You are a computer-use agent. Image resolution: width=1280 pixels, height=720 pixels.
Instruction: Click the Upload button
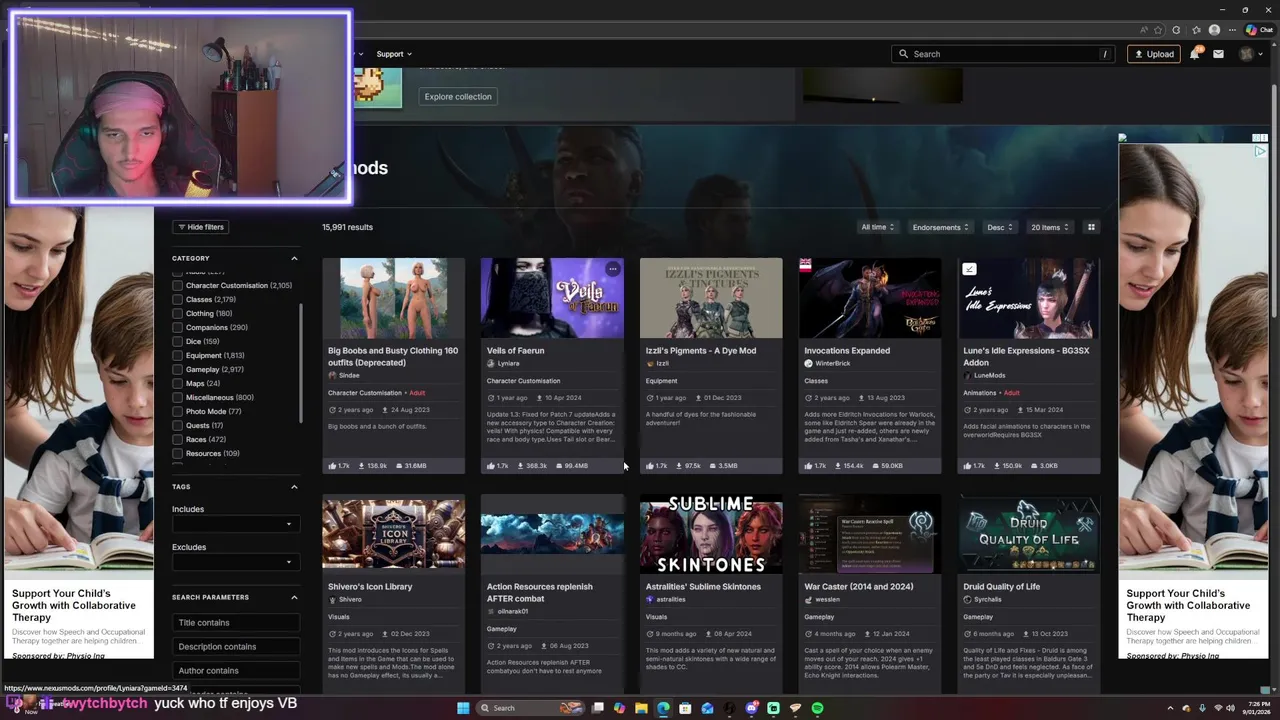click(1154, 54)
